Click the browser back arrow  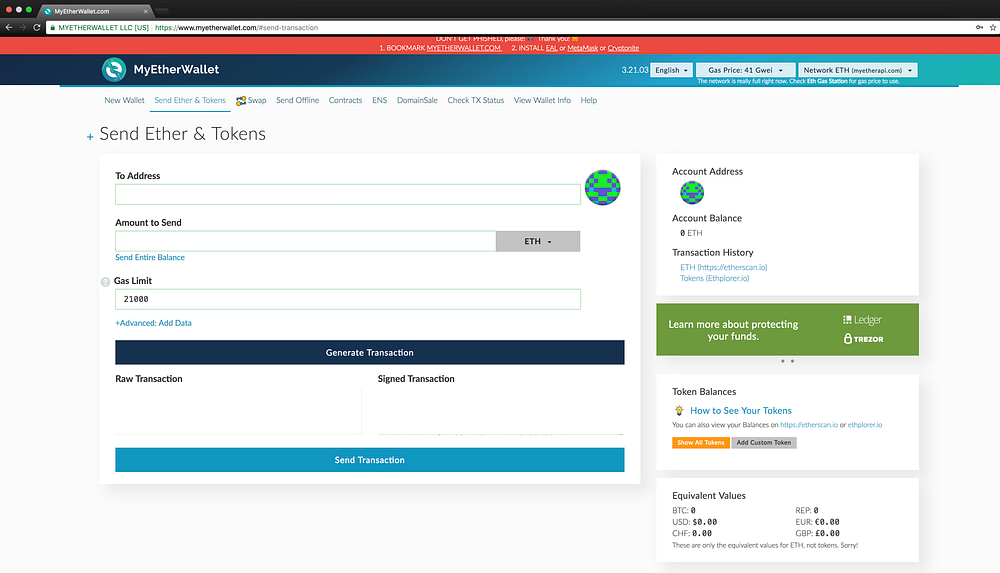(9, 27)
